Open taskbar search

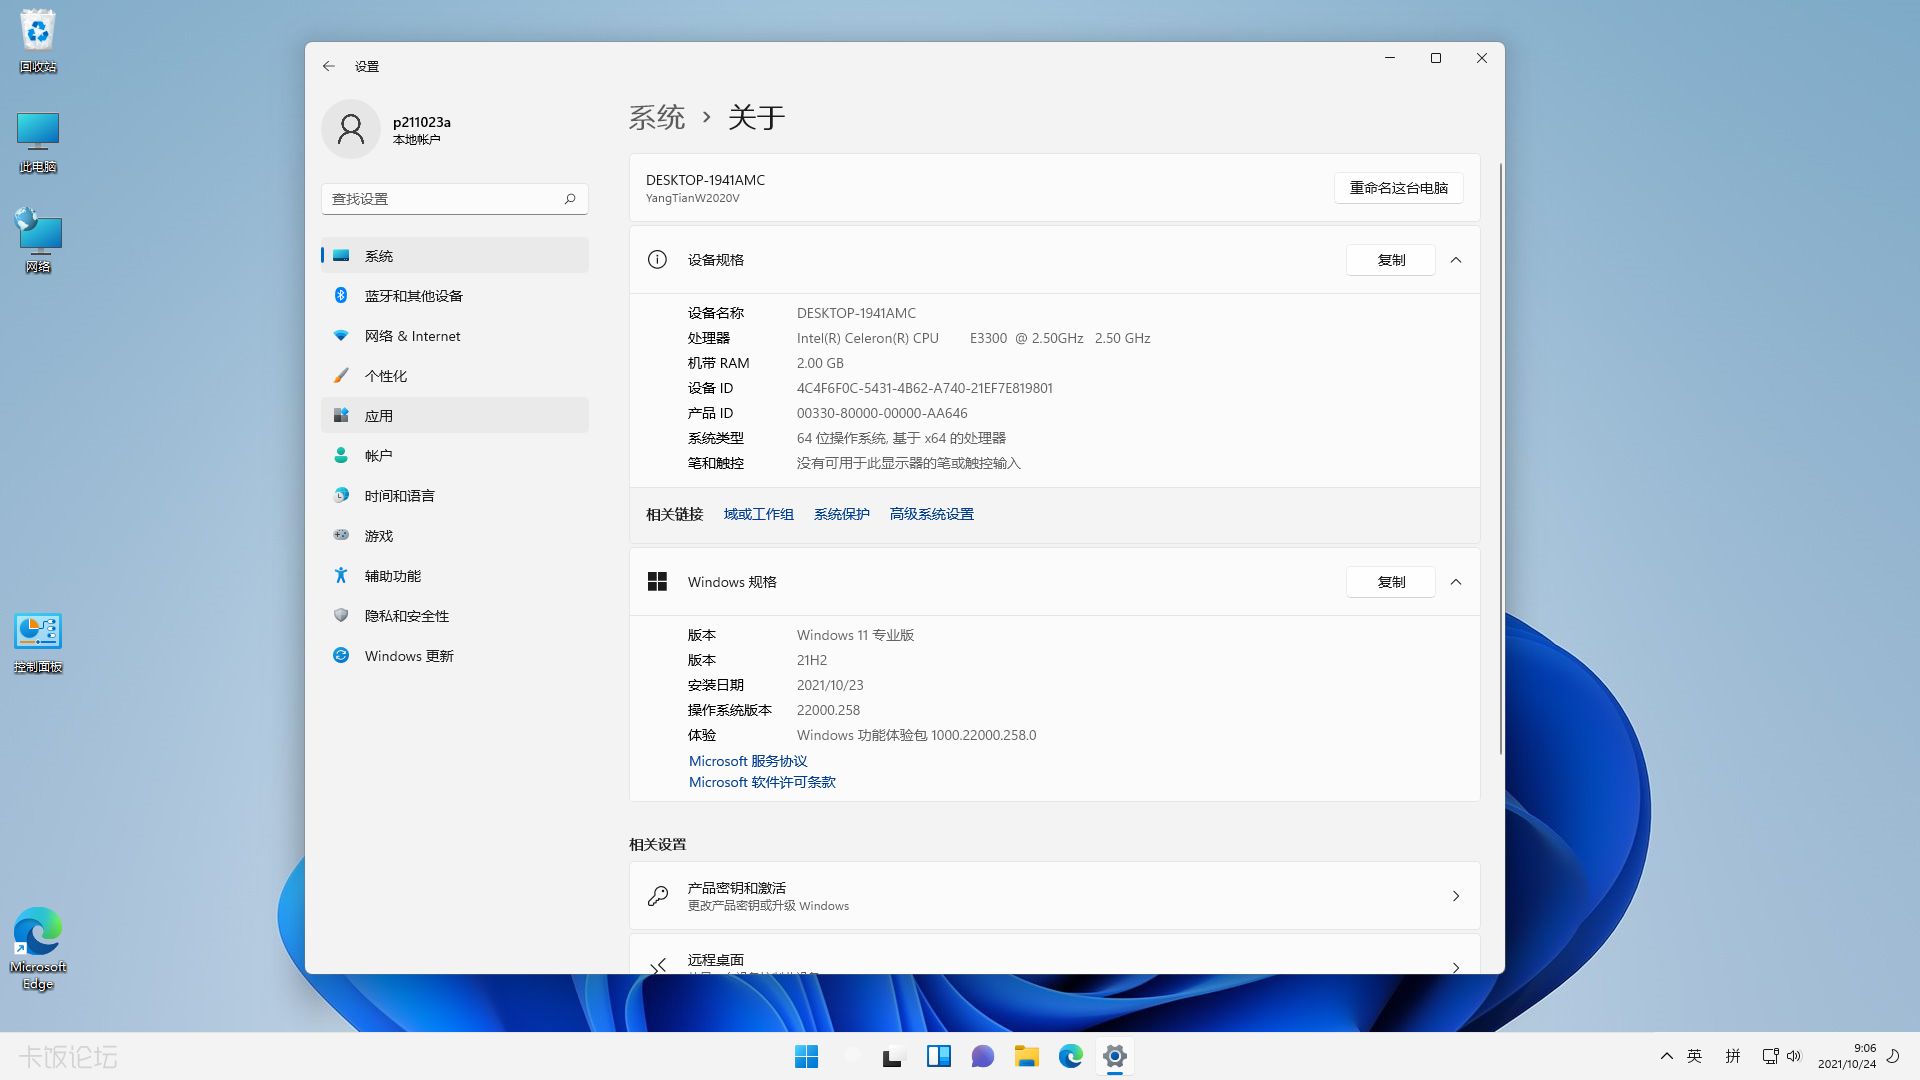coord(852,1056)
